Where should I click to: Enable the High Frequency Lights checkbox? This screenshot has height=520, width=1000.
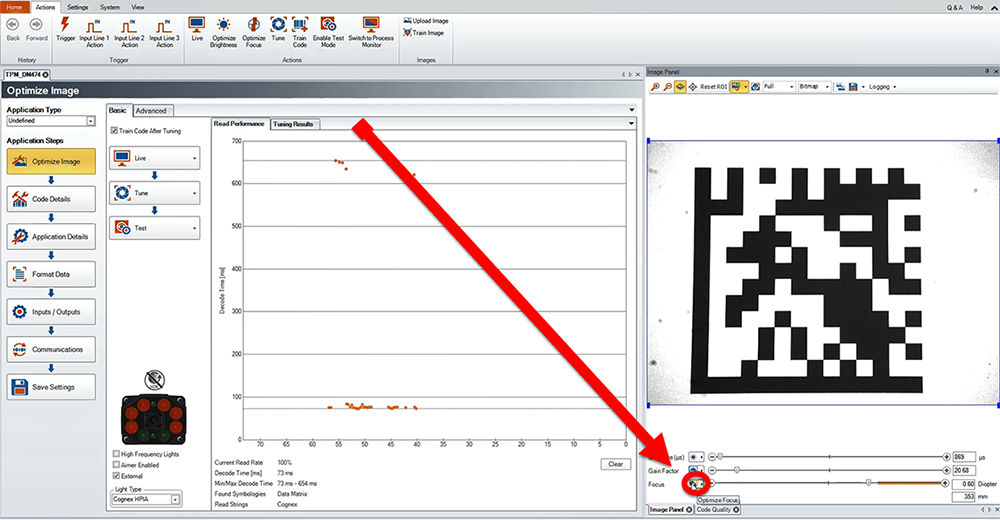pyautogui.click(x=117, y=454)
